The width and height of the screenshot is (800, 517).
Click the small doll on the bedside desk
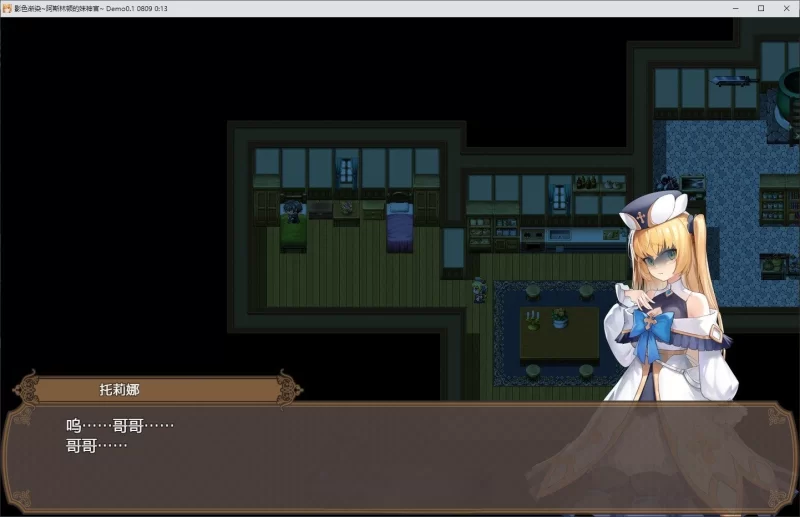coord(346,207)
